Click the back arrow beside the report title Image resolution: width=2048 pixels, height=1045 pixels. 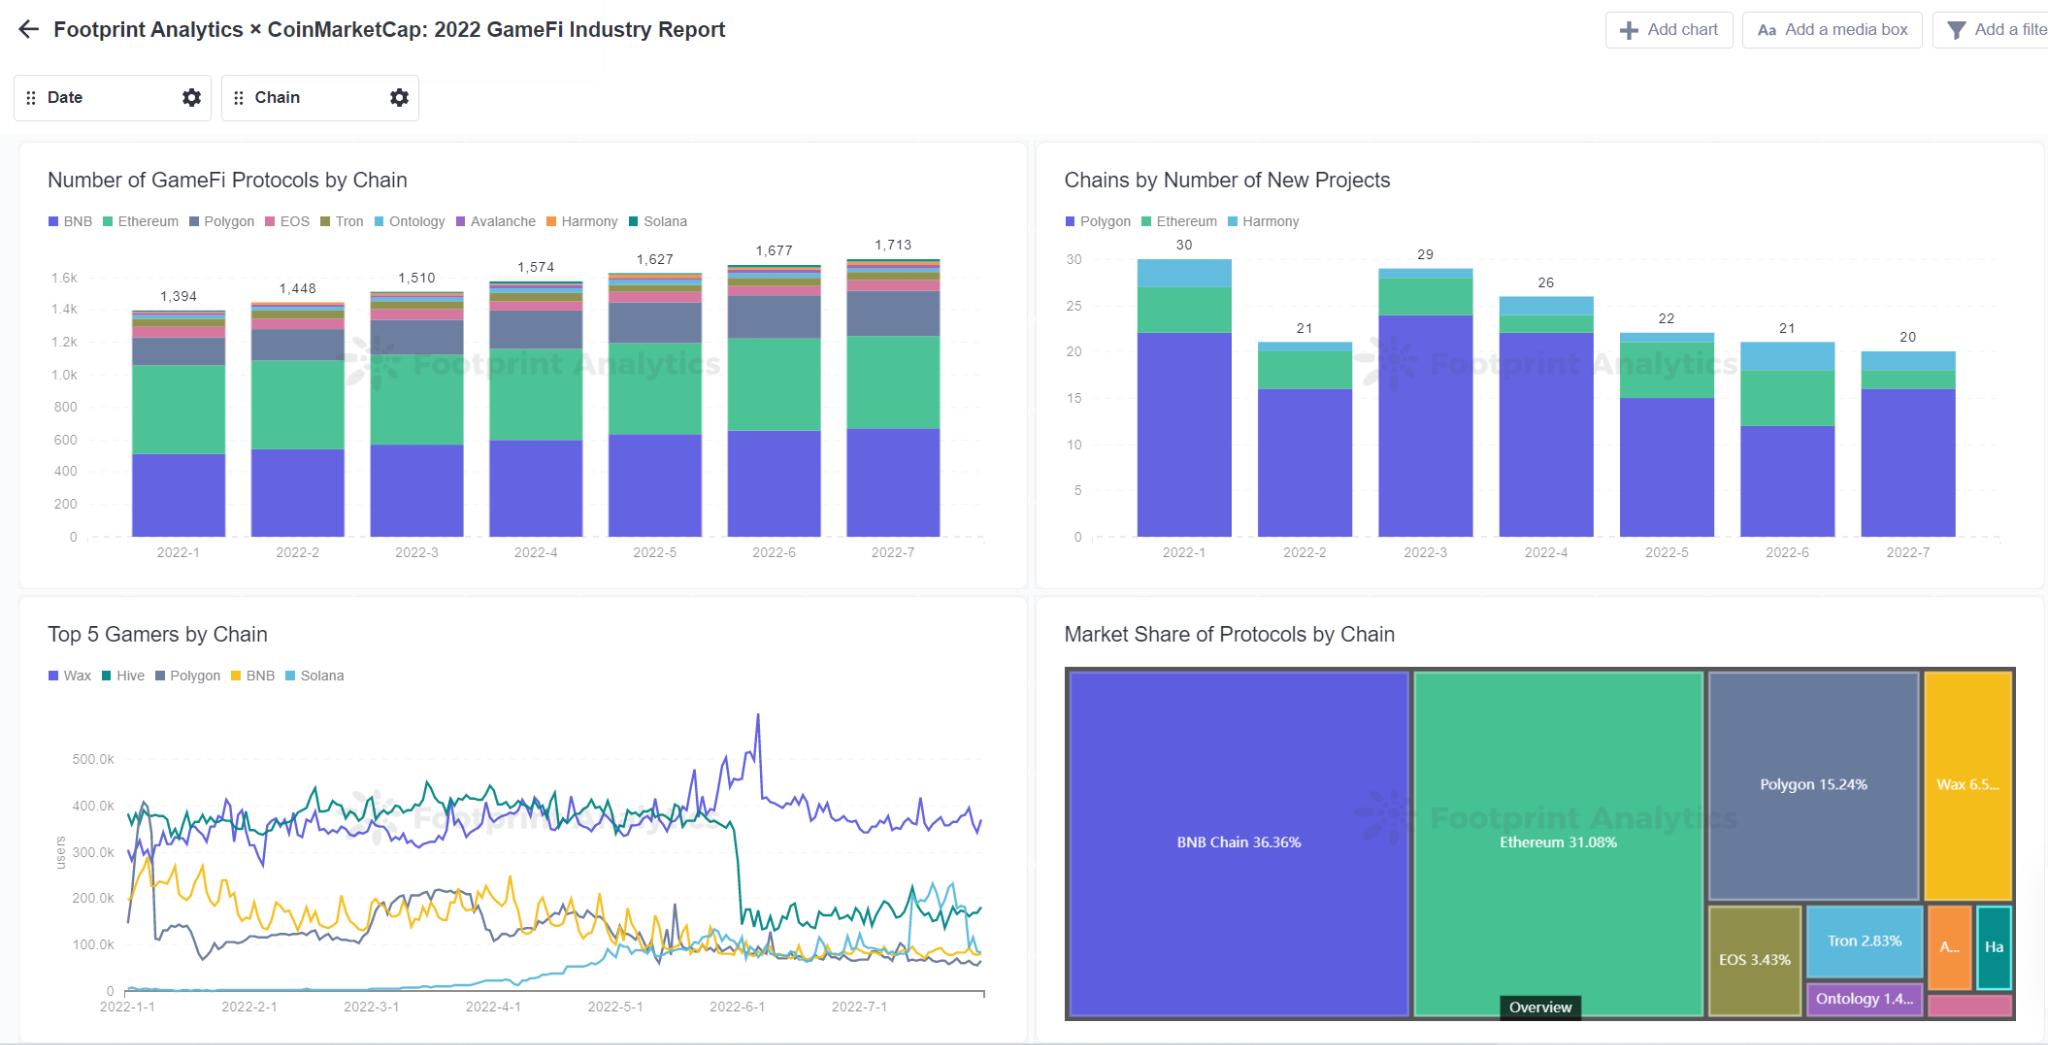point(28,30)
